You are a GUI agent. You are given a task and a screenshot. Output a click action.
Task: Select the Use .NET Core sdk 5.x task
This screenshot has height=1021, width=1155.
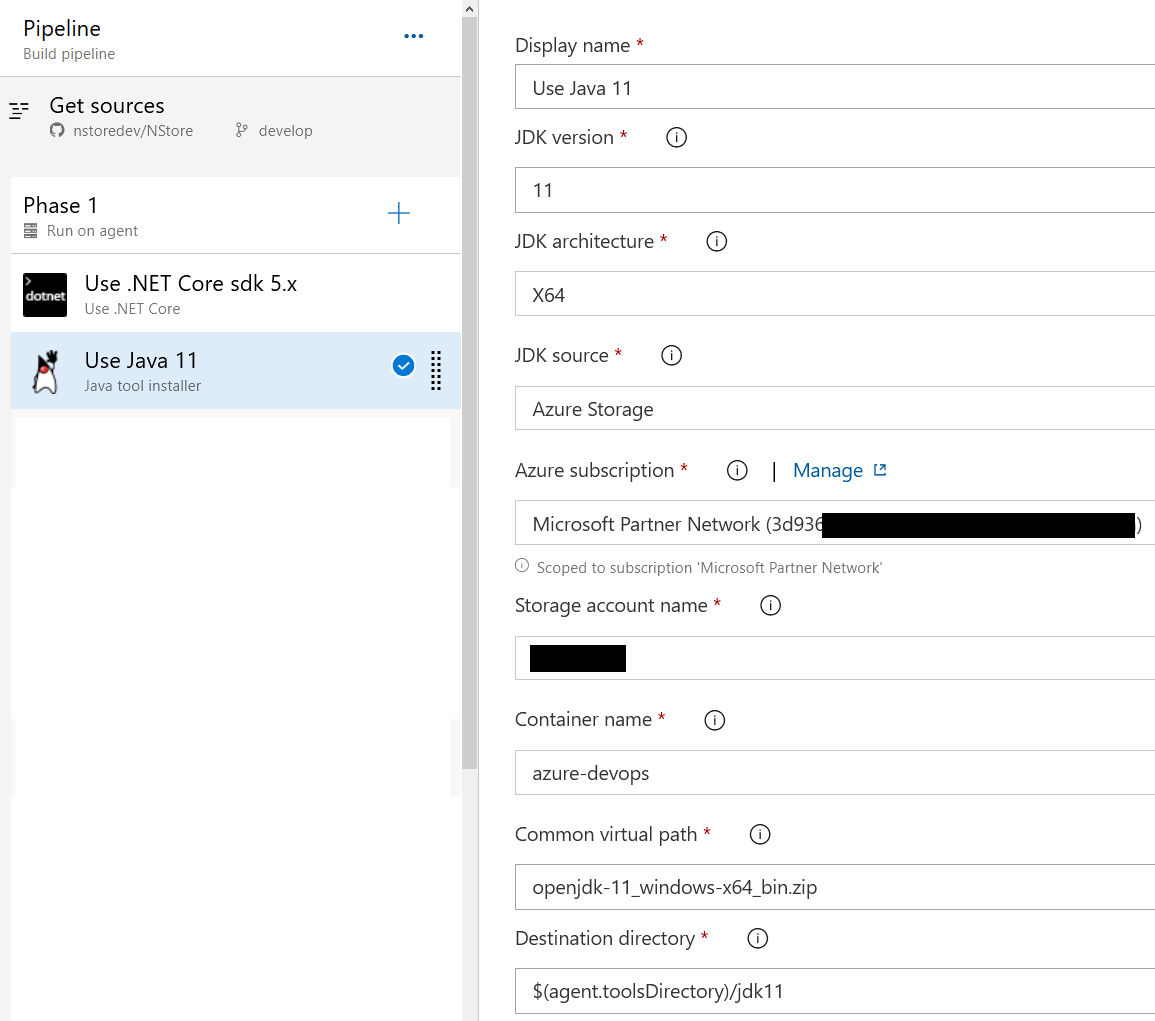click(236, 293)
